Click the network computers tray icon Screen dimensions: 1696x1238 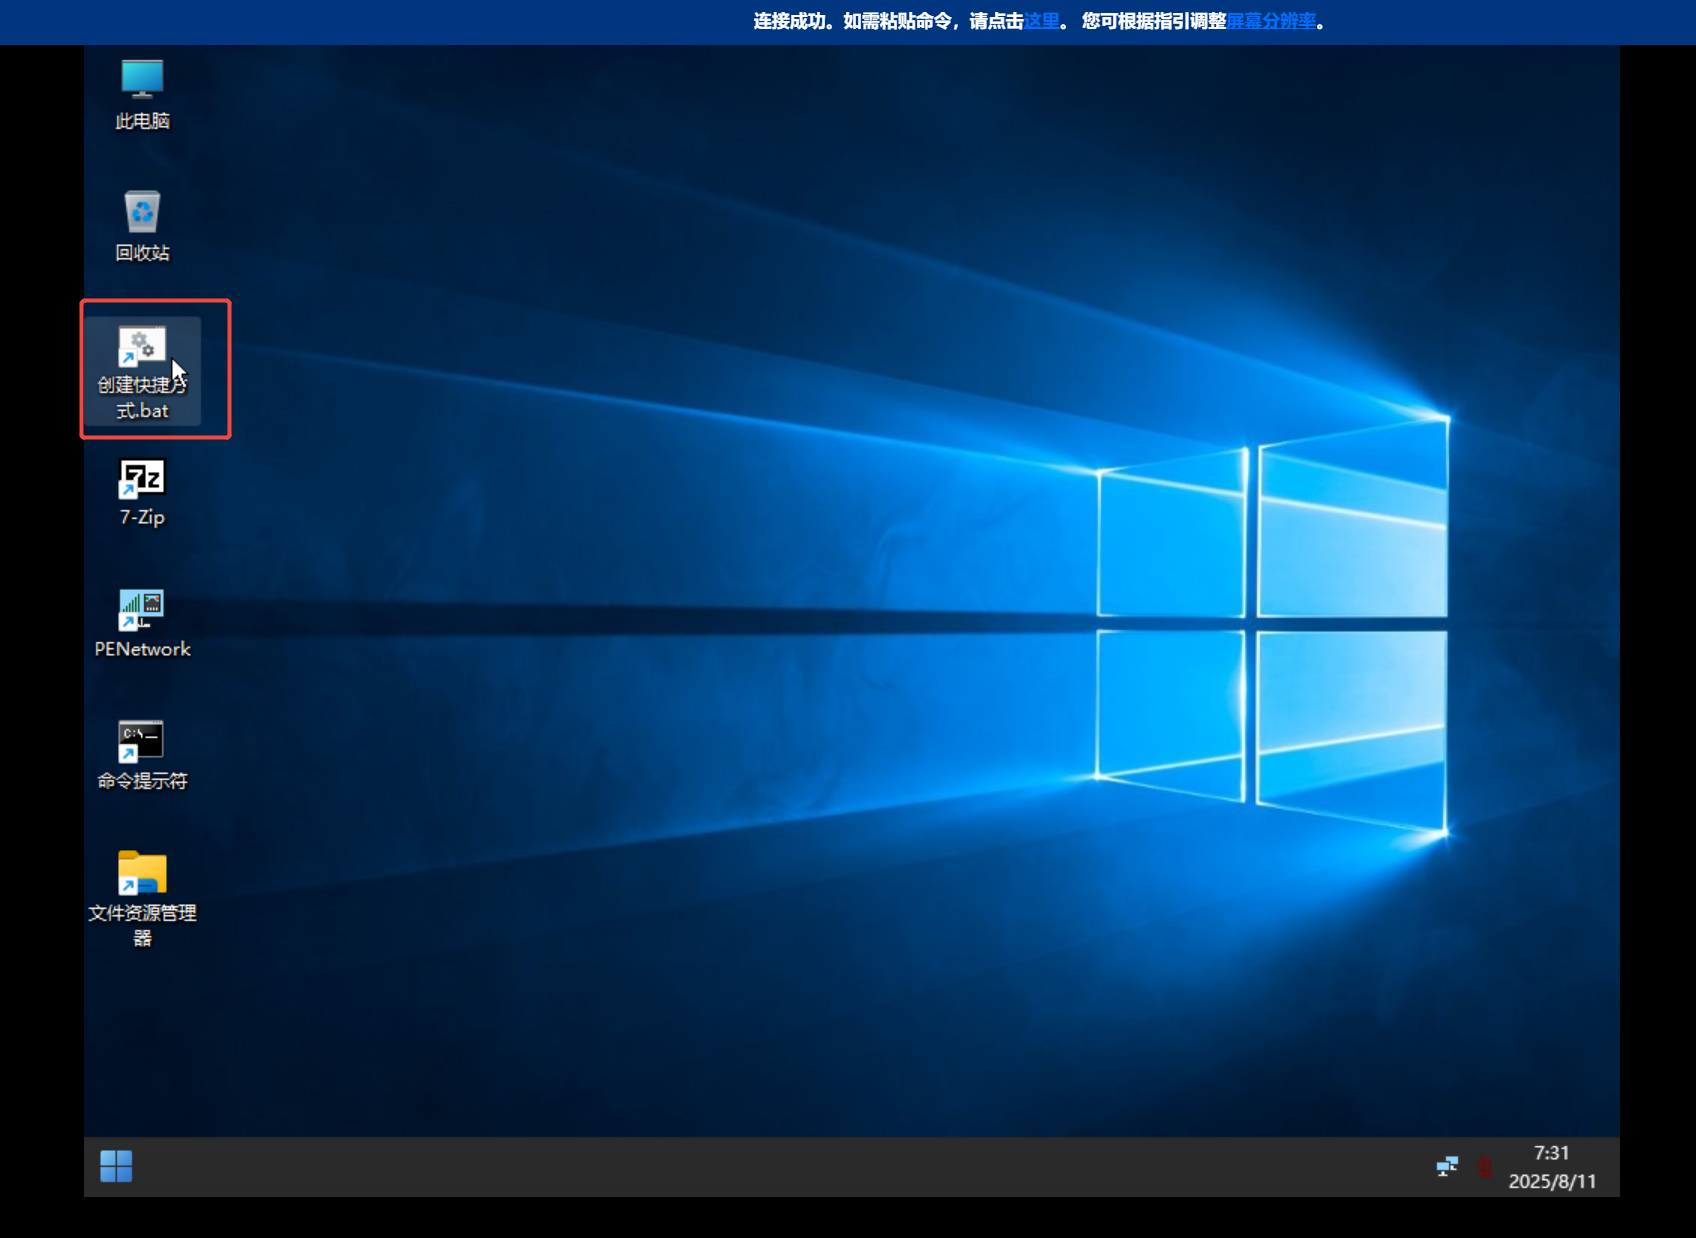point(1447,1166)
